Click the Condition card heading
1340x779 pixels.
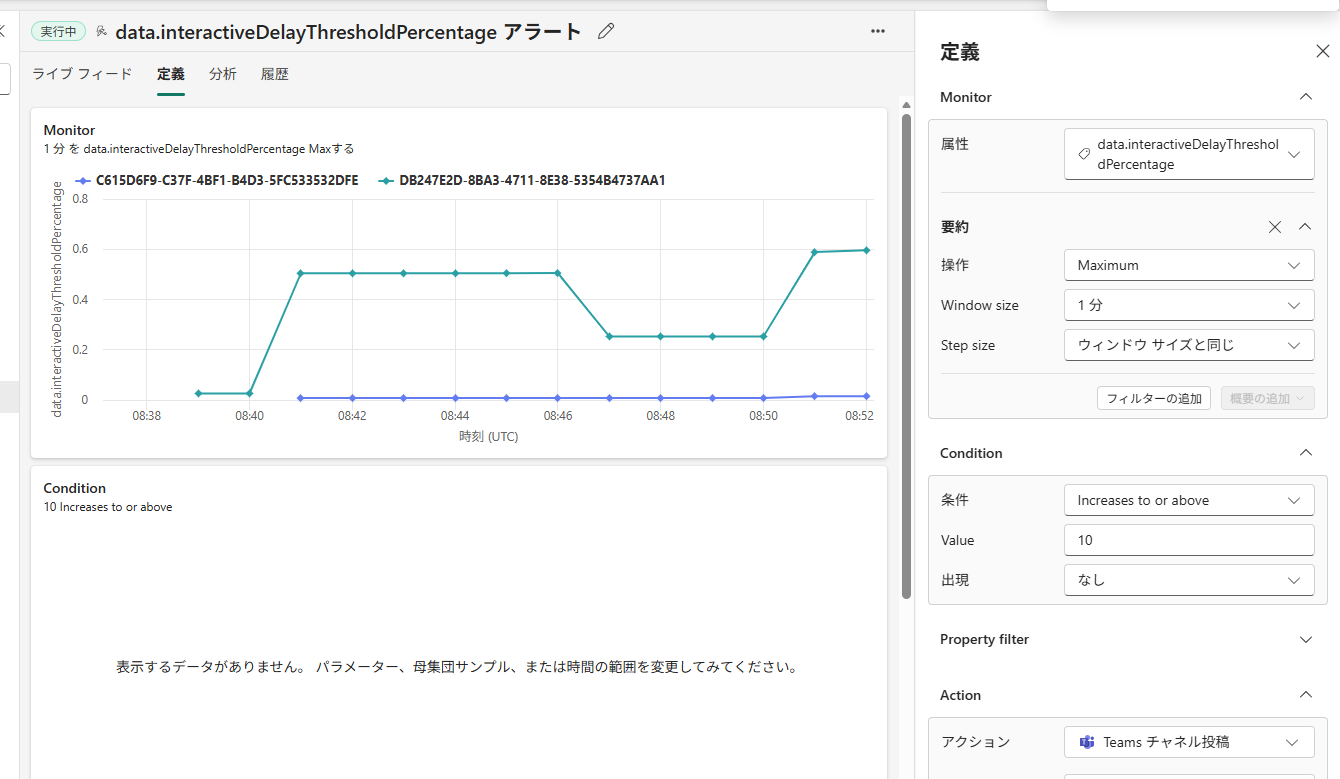75,488
